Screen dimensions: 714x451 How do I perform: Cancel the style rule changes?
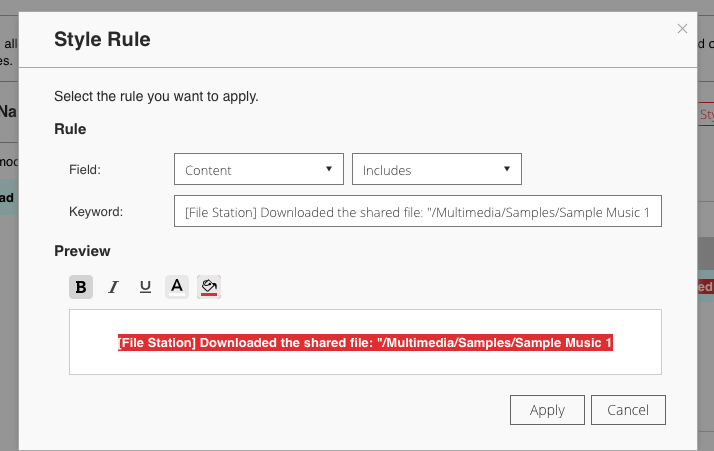(628, 410)
